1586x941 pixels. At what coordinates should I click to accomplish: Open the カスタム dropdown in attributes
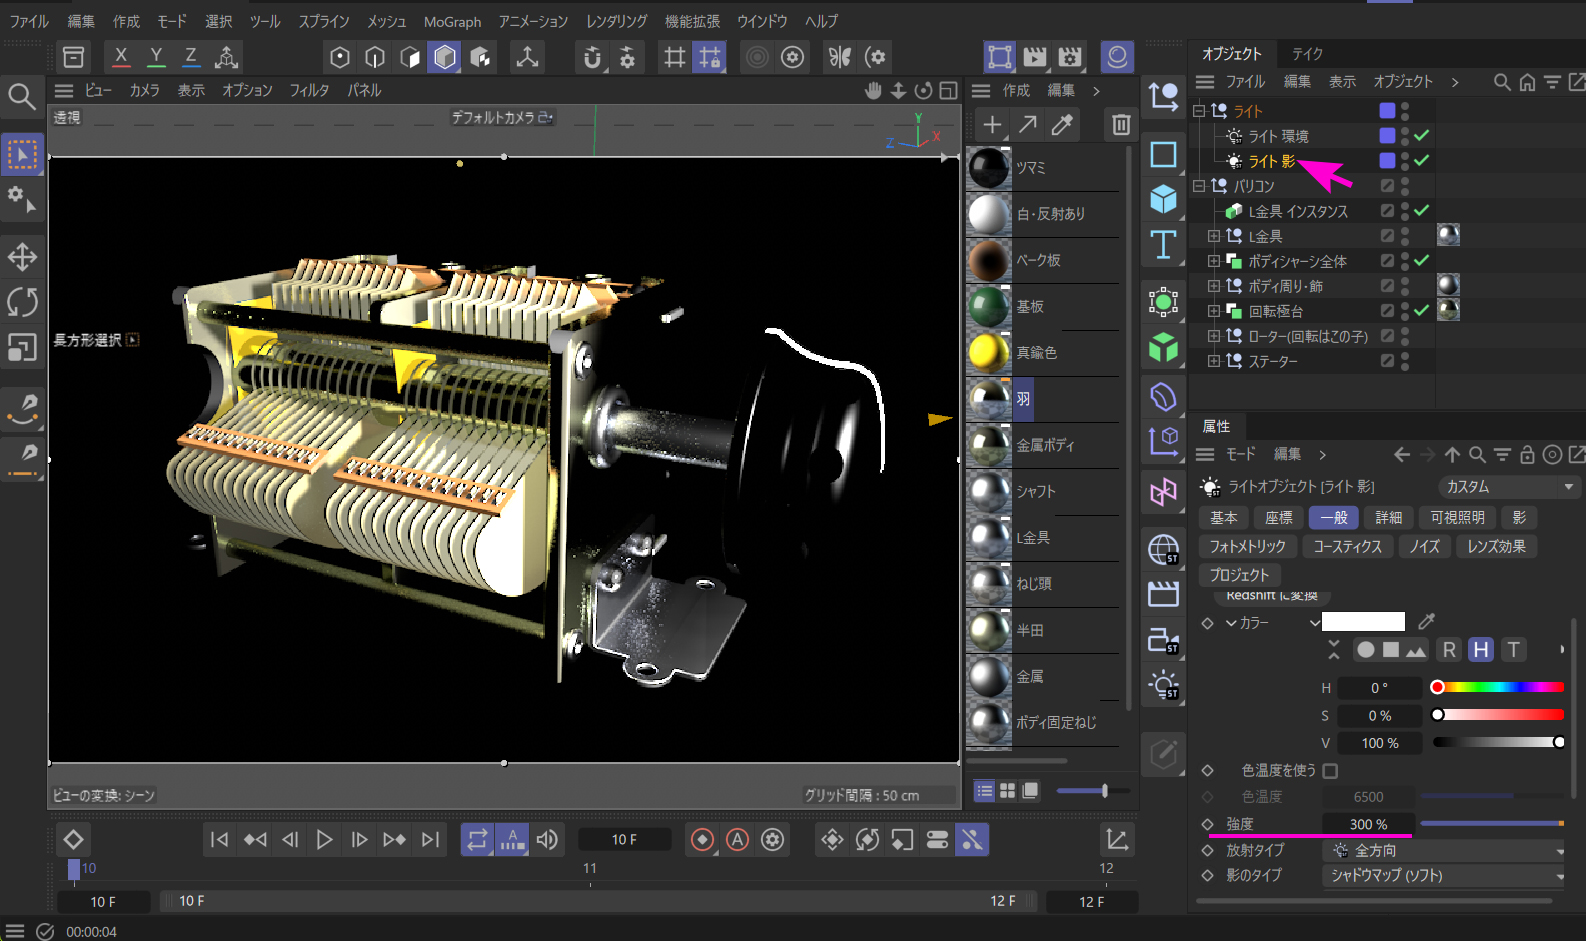(1507, 487)
